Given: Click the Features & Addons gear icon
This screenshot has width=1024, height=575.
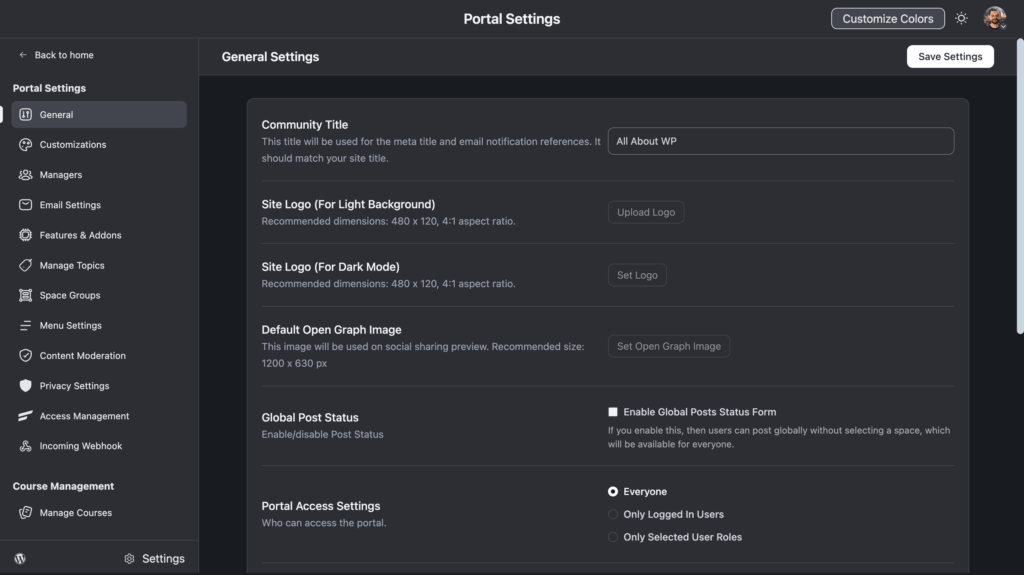Looking at the screenshot, I should (x=25, y=235).
